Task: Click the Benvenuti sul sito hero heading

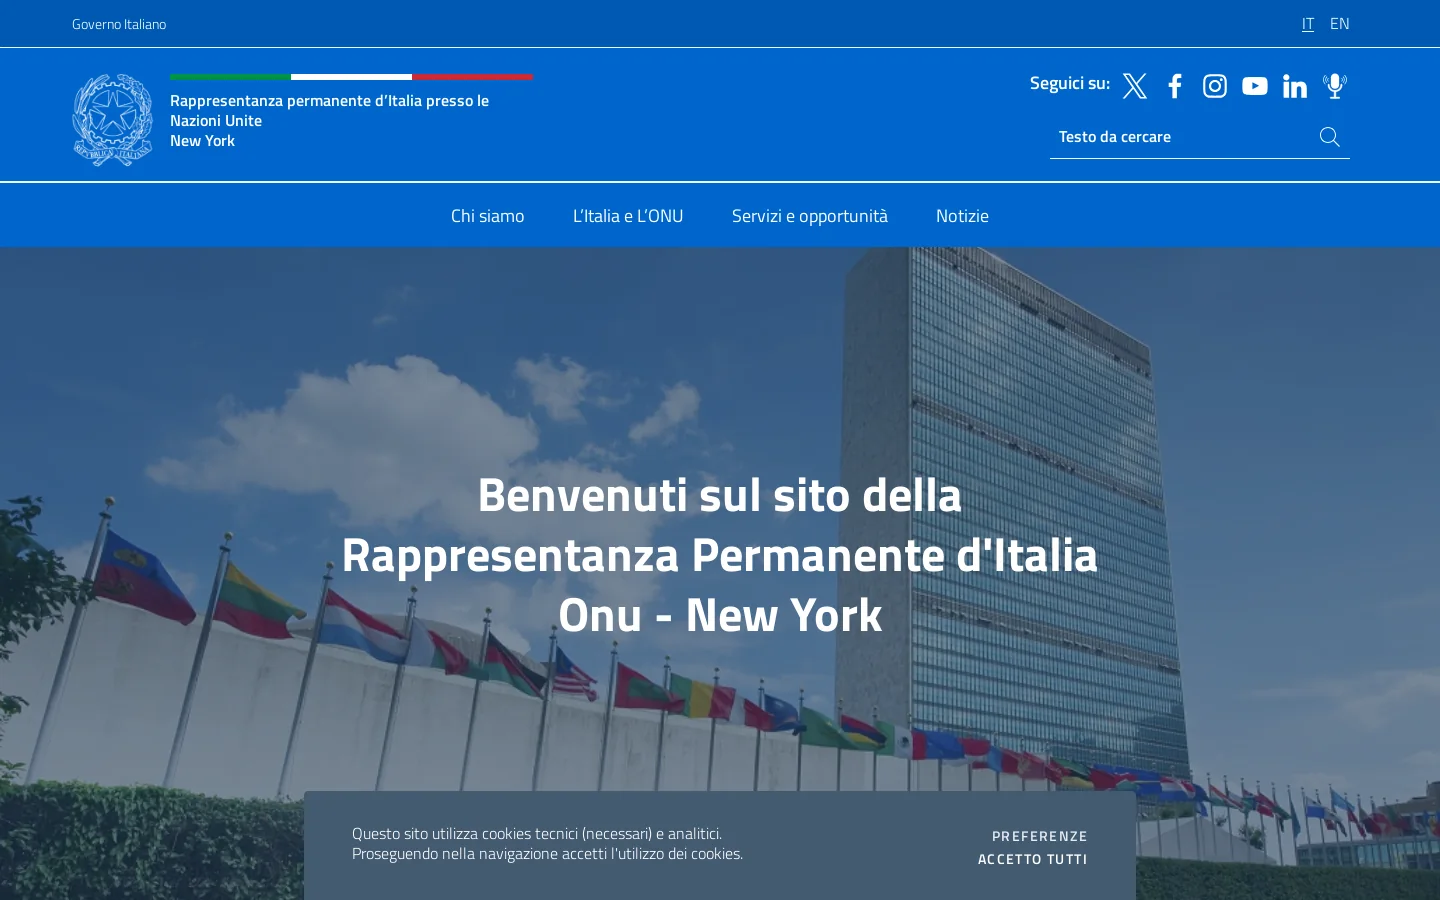Action: click(720, 554)
